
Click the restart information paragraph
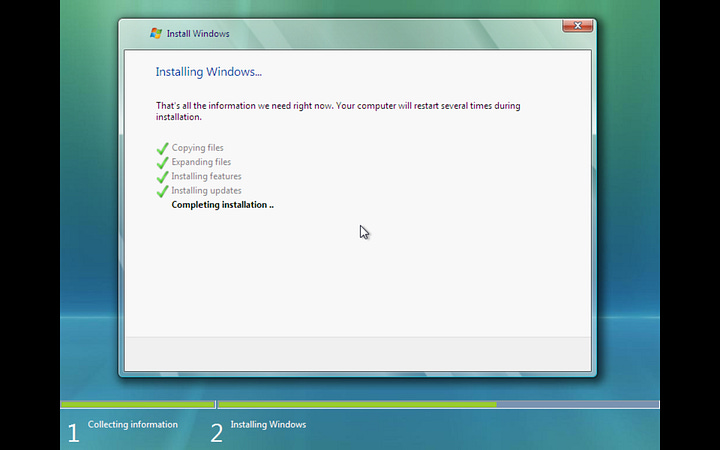tap(338, 111)
